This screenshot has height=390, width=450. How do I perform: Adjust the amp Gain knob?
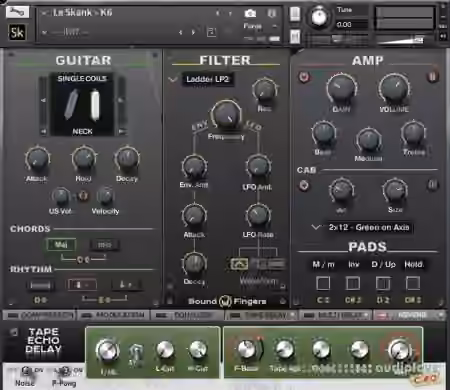click(x=341, y=89)
